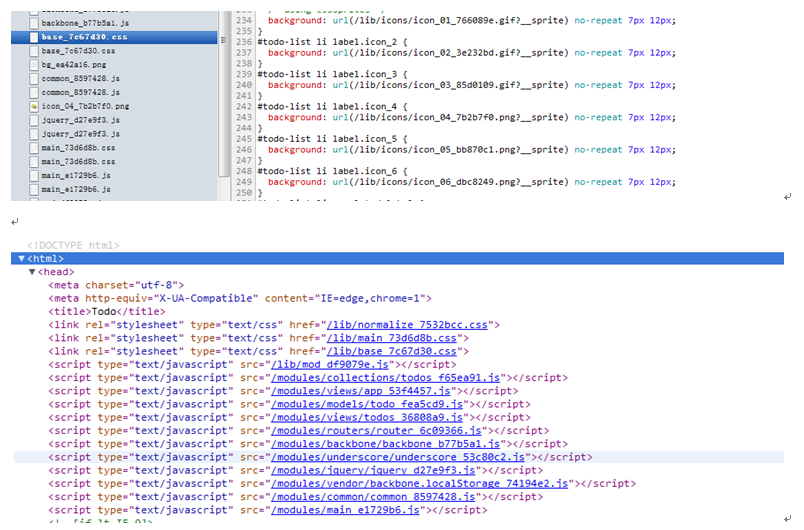
Task: Click the icon_03_85d0109.gif url in code
Action: (x=451, y=85)
